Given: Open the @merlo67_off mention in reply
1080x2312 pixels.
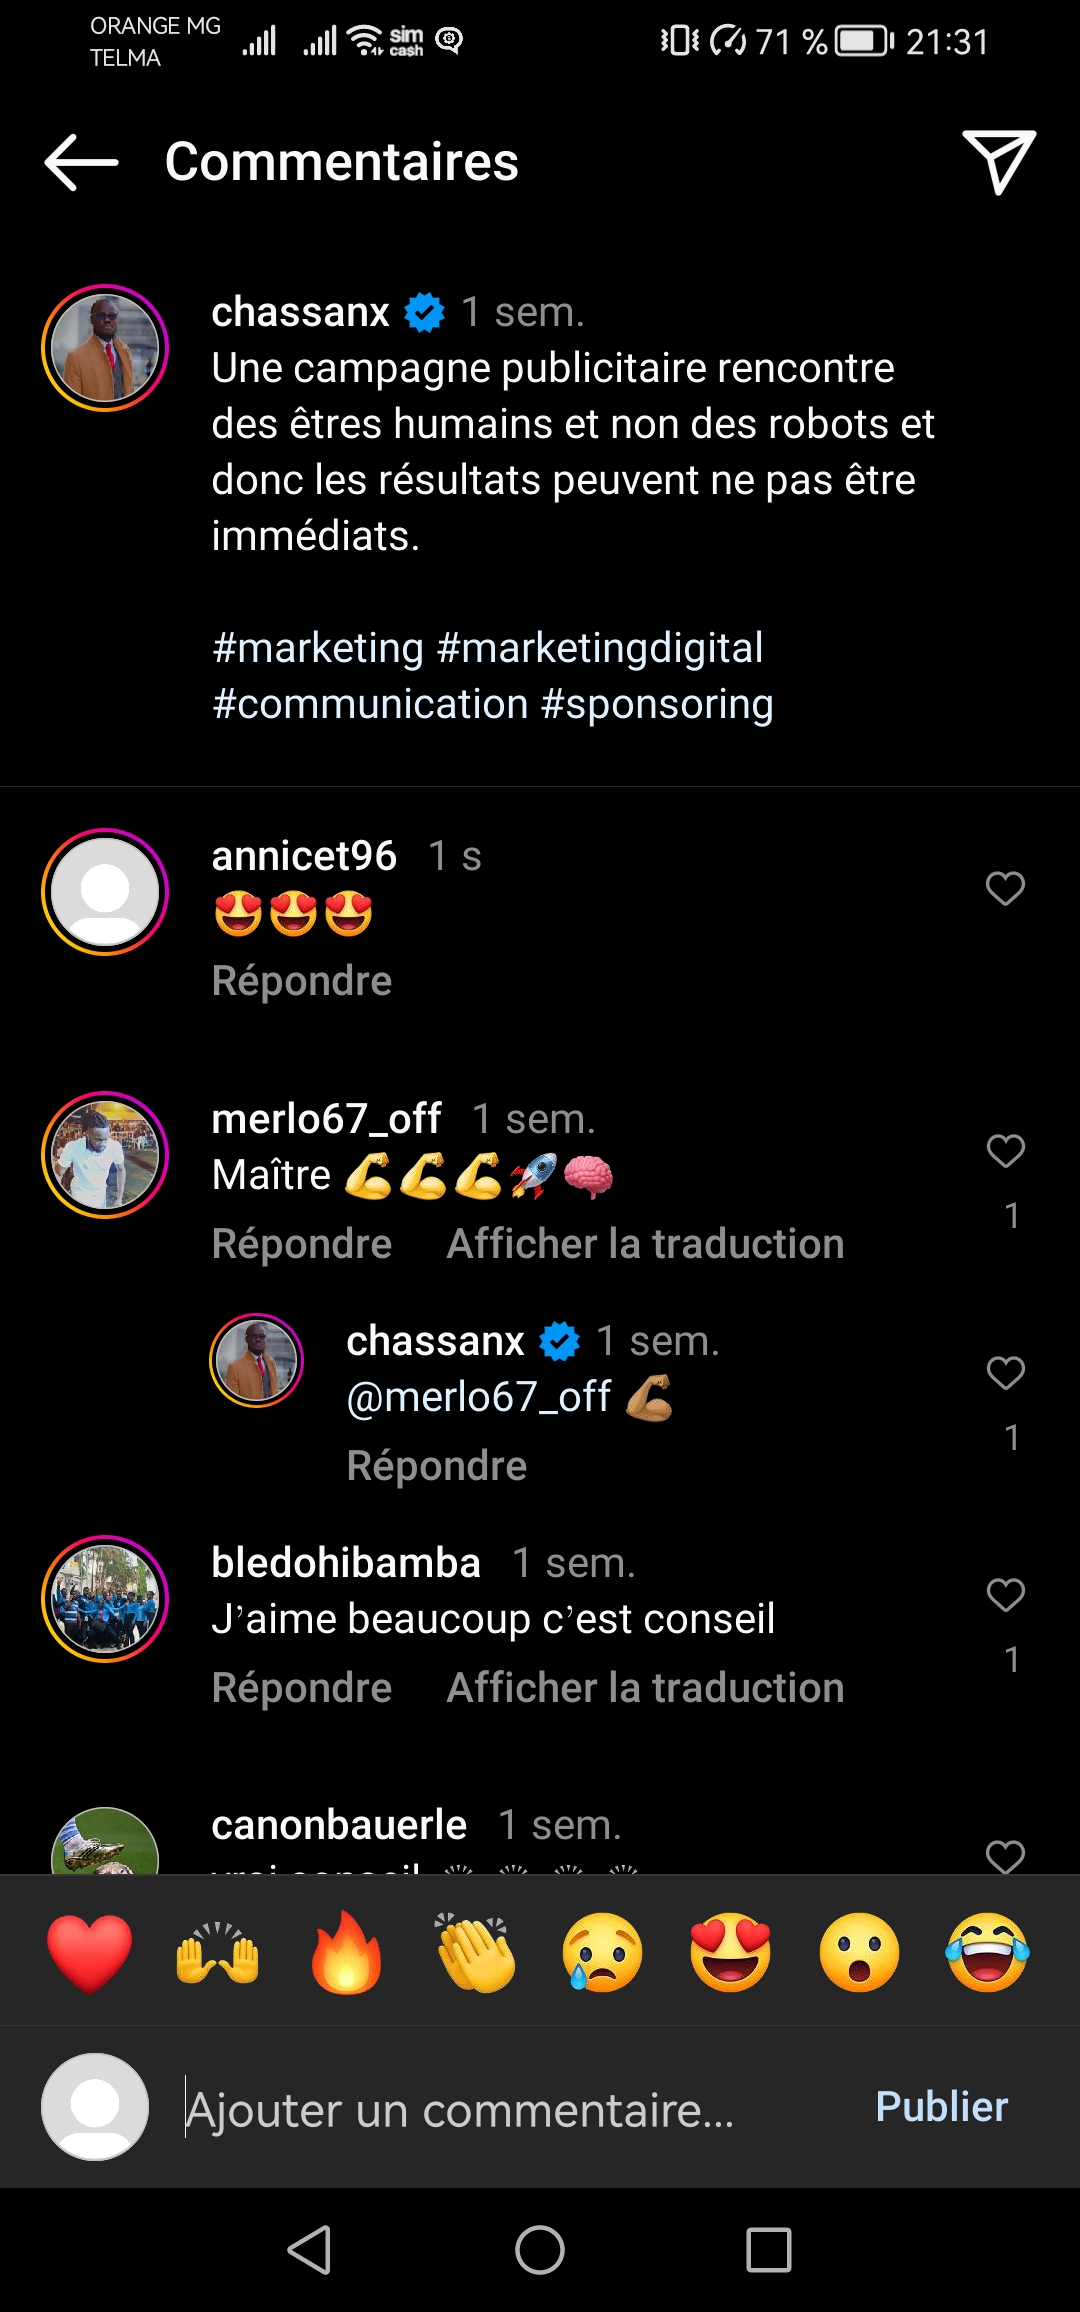Looking at the screenshot, I should point(478,1397).
